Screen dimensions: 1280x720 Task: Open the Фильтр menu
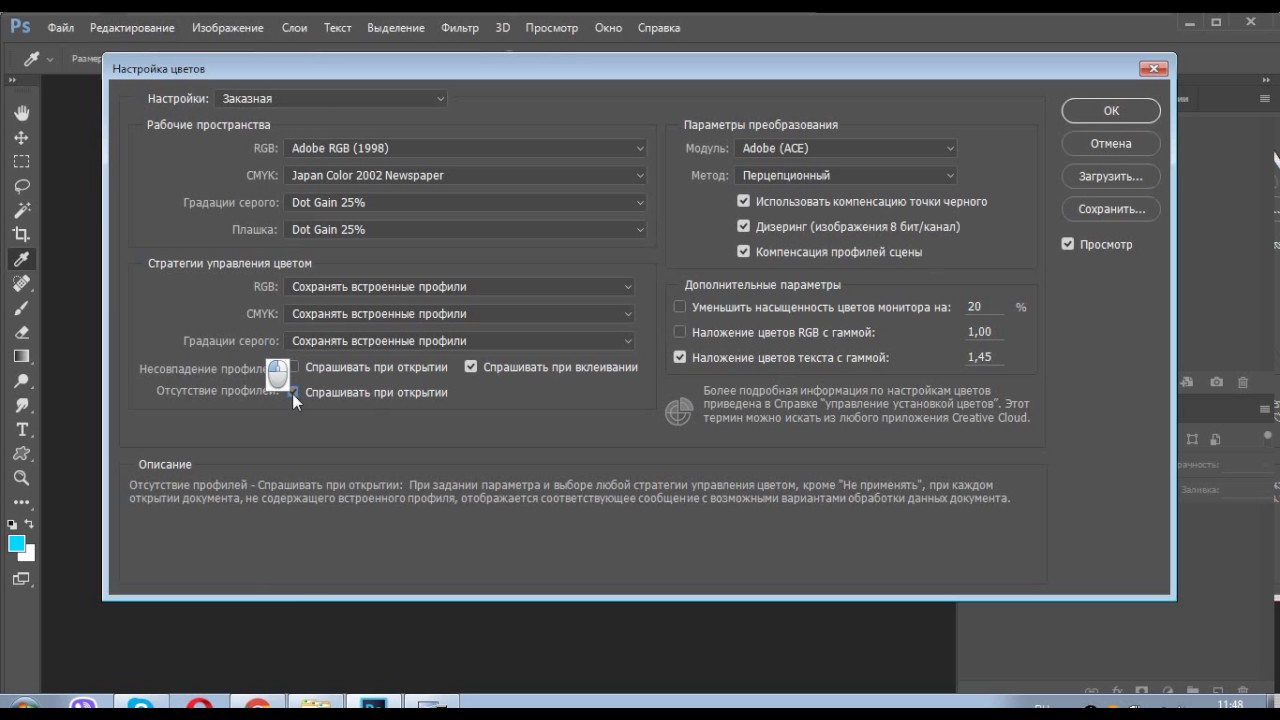click(460, 28)
